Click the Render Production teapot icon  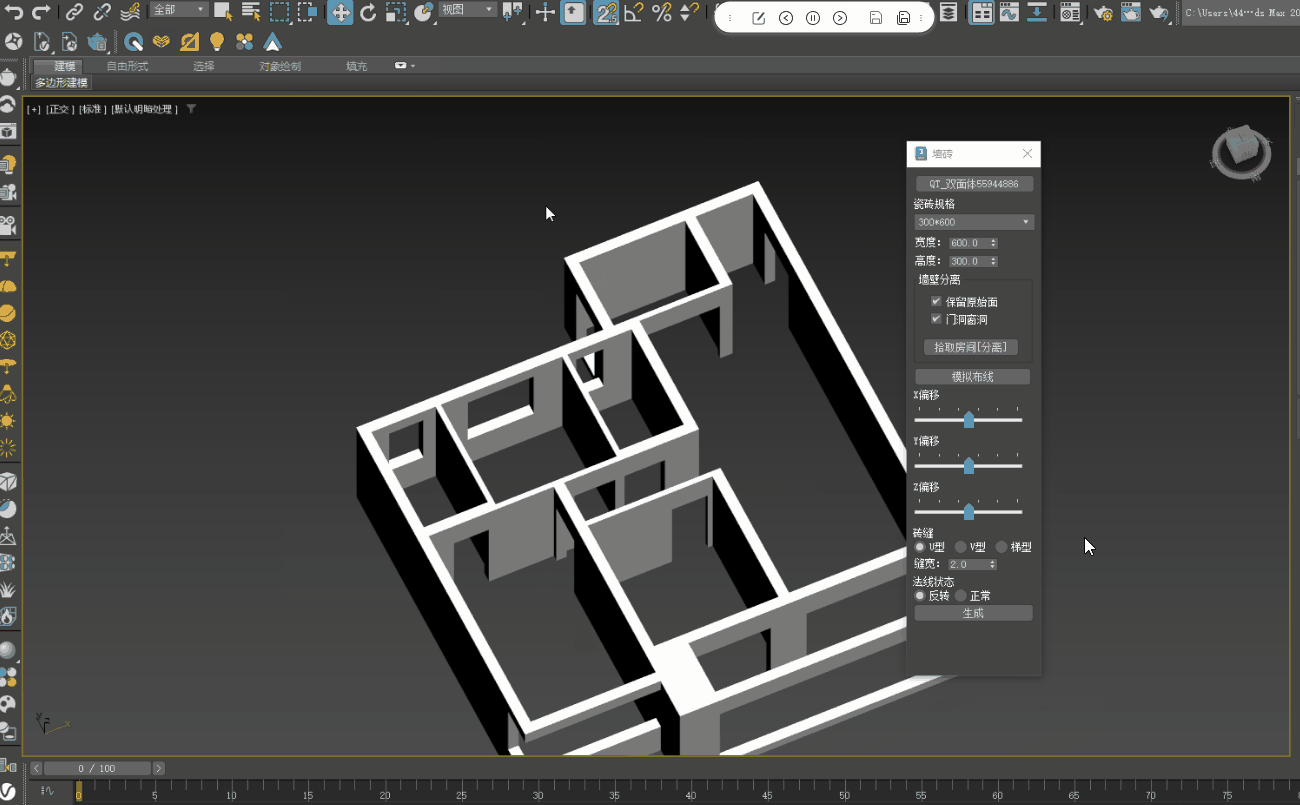1159,12
